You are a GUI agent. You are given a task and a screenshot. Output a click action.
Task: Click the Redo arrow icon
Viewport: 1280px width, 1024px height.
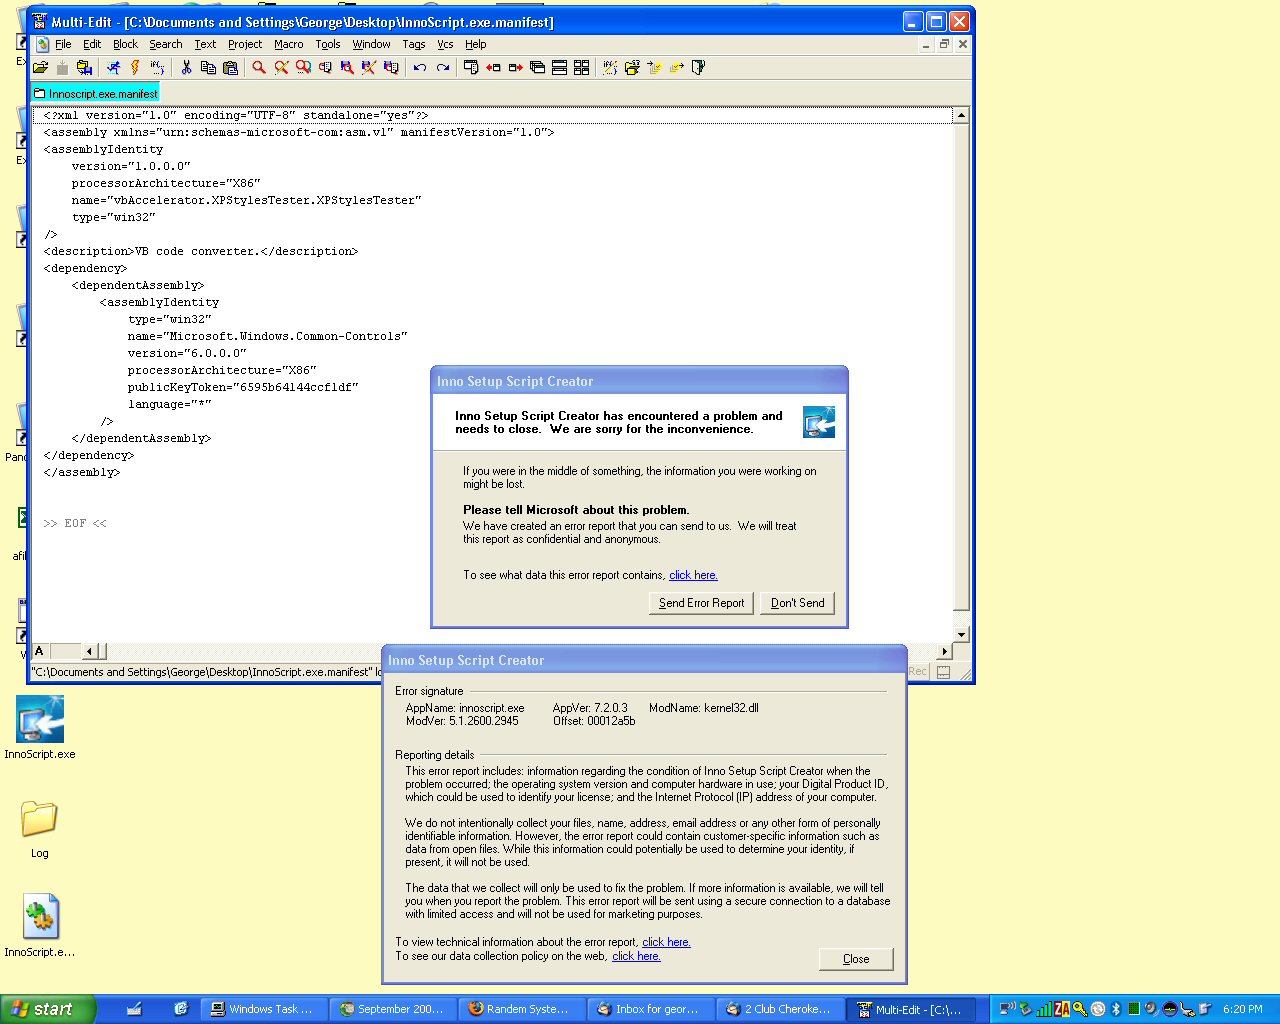pyautogui.click(x=443, y=67)
